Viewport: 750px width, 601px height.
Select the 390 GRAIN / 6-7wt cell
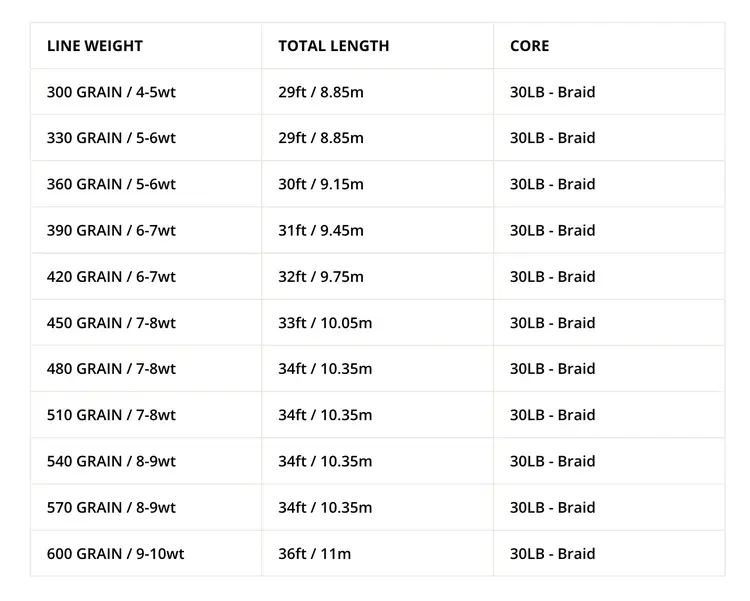[x=111, y=230]
